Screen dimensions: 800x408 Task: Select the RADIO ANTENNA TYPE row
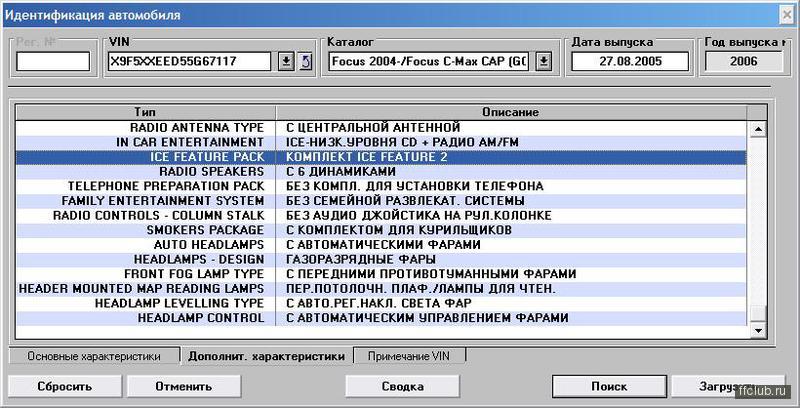click(381, 127)
